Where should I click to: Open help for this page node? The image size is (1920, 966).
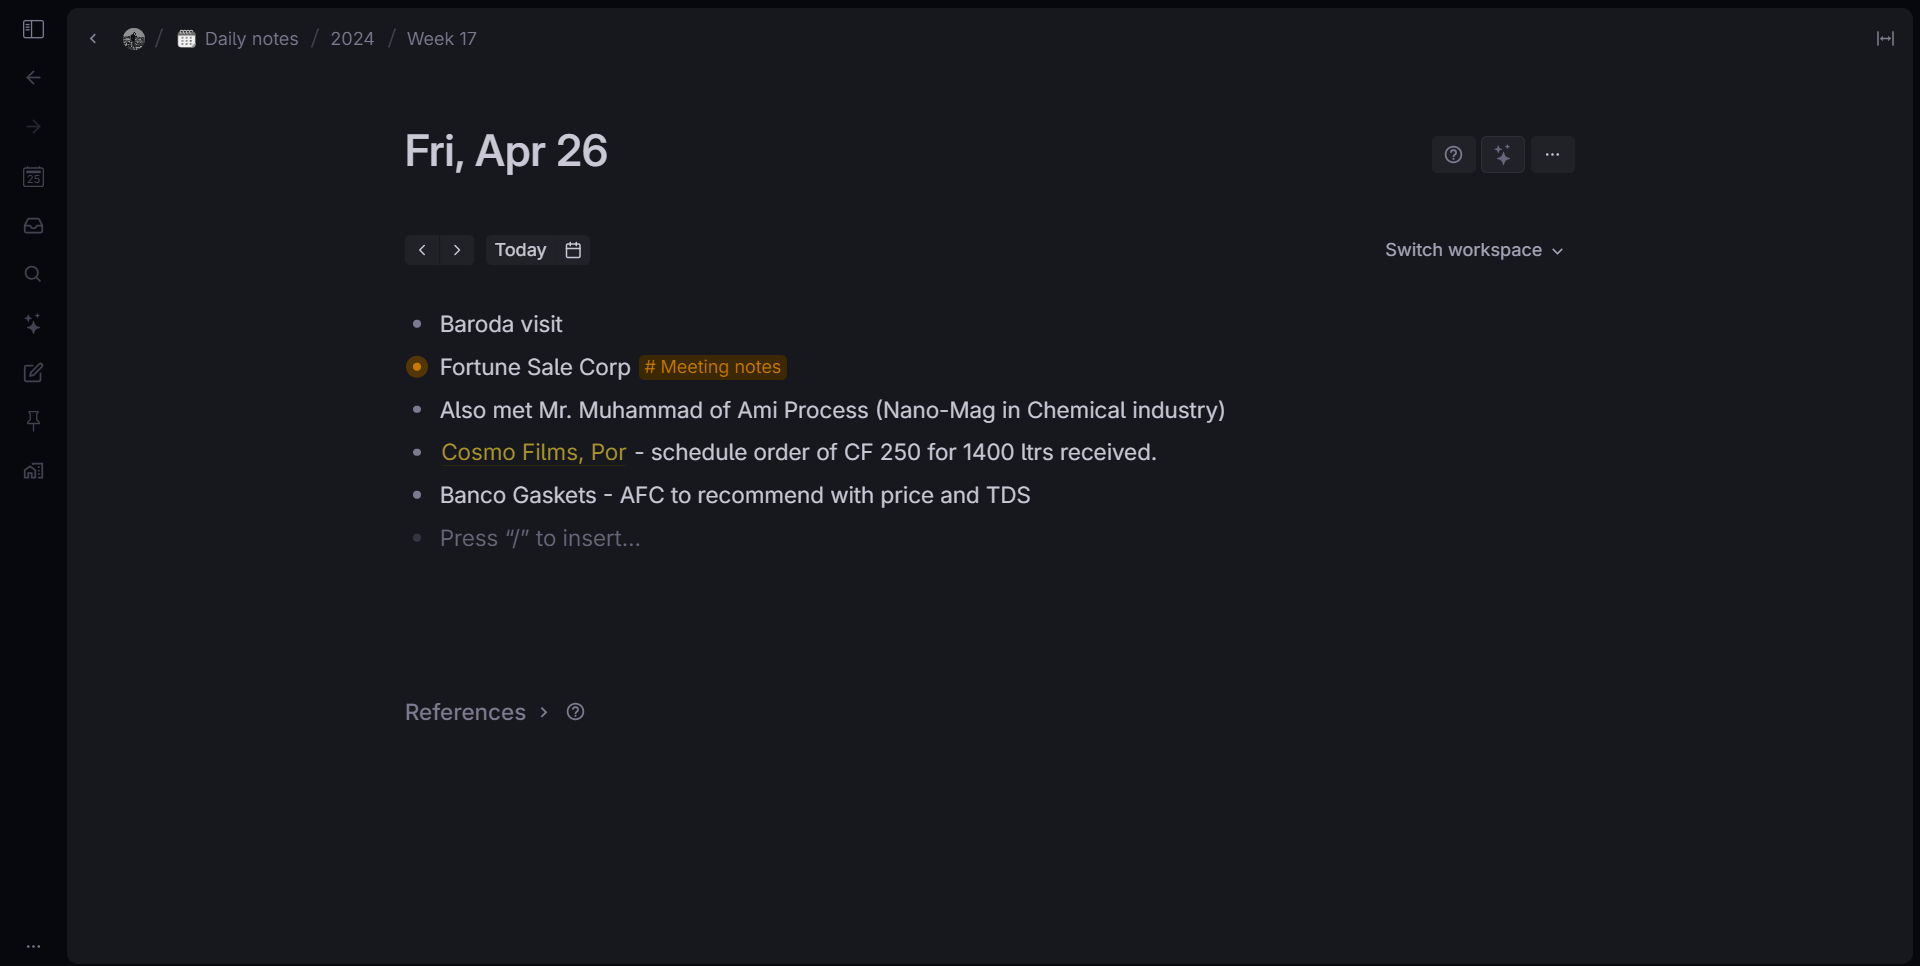click(x=1454, y=154)
